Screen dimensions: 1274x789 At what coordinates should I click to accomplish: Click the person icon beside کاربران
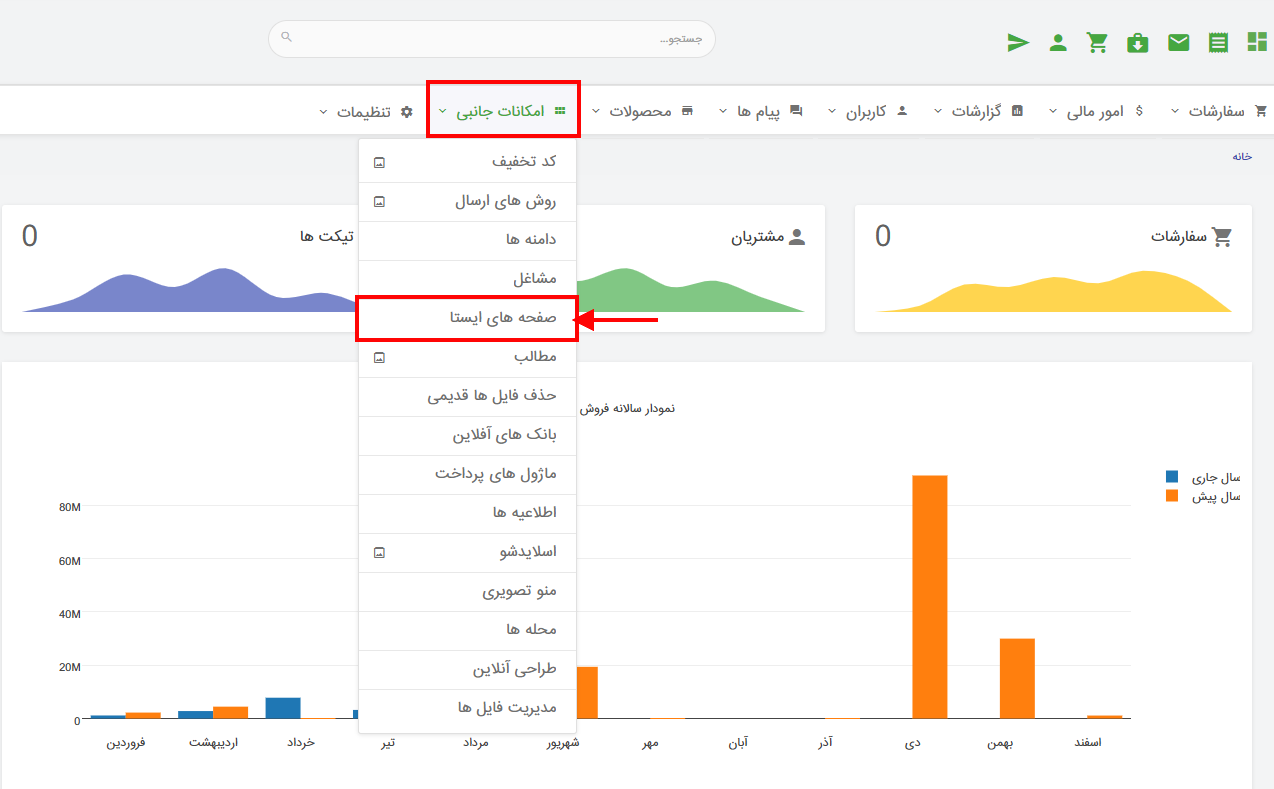pyautogui.click(x=902, y=111)
